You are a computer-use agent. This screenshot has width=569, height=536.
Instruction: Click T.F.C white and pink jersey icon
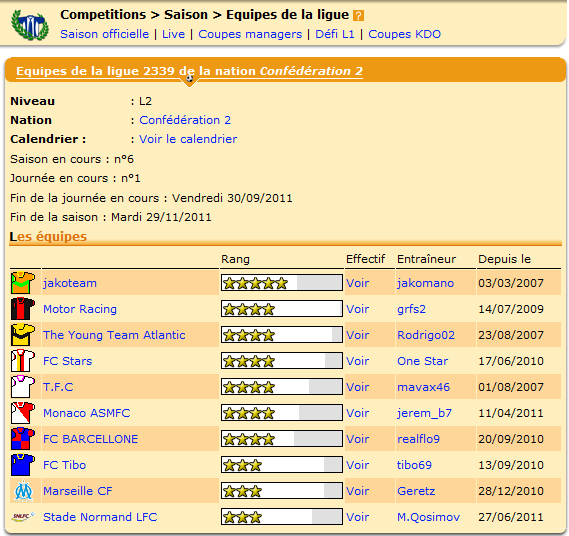coord(22,387)
